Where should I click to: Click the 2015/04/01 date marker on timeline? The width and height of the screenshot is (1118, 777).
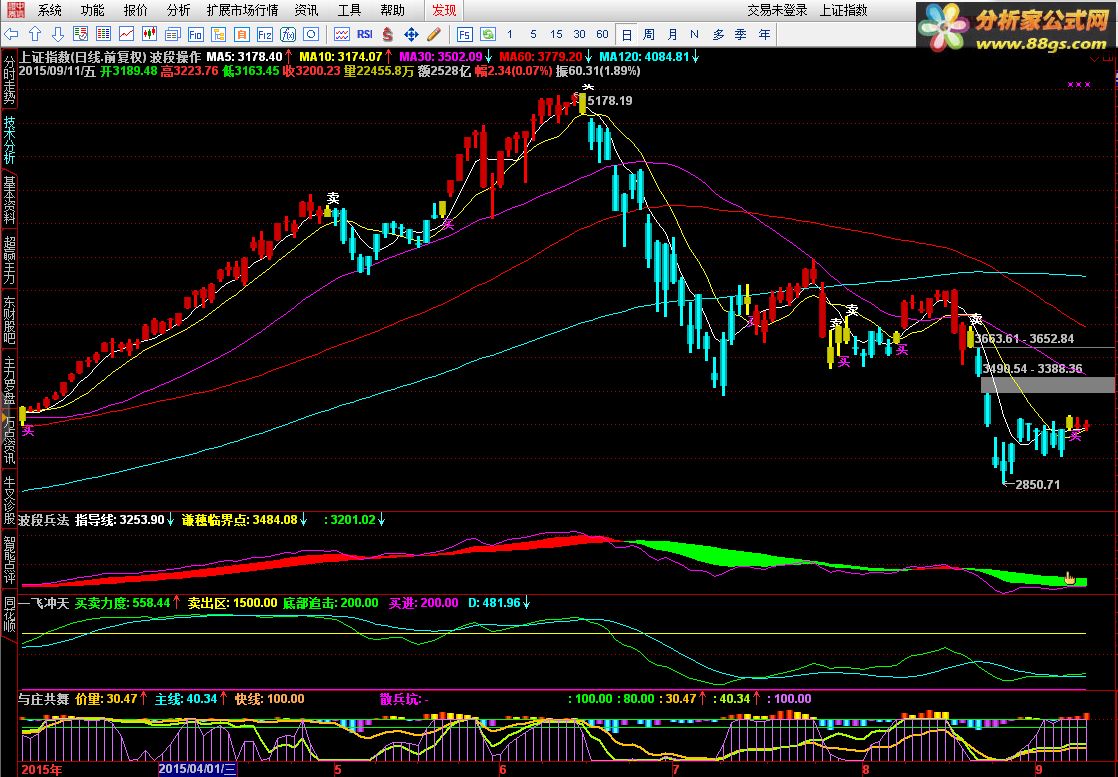click(x=198, y=769)
